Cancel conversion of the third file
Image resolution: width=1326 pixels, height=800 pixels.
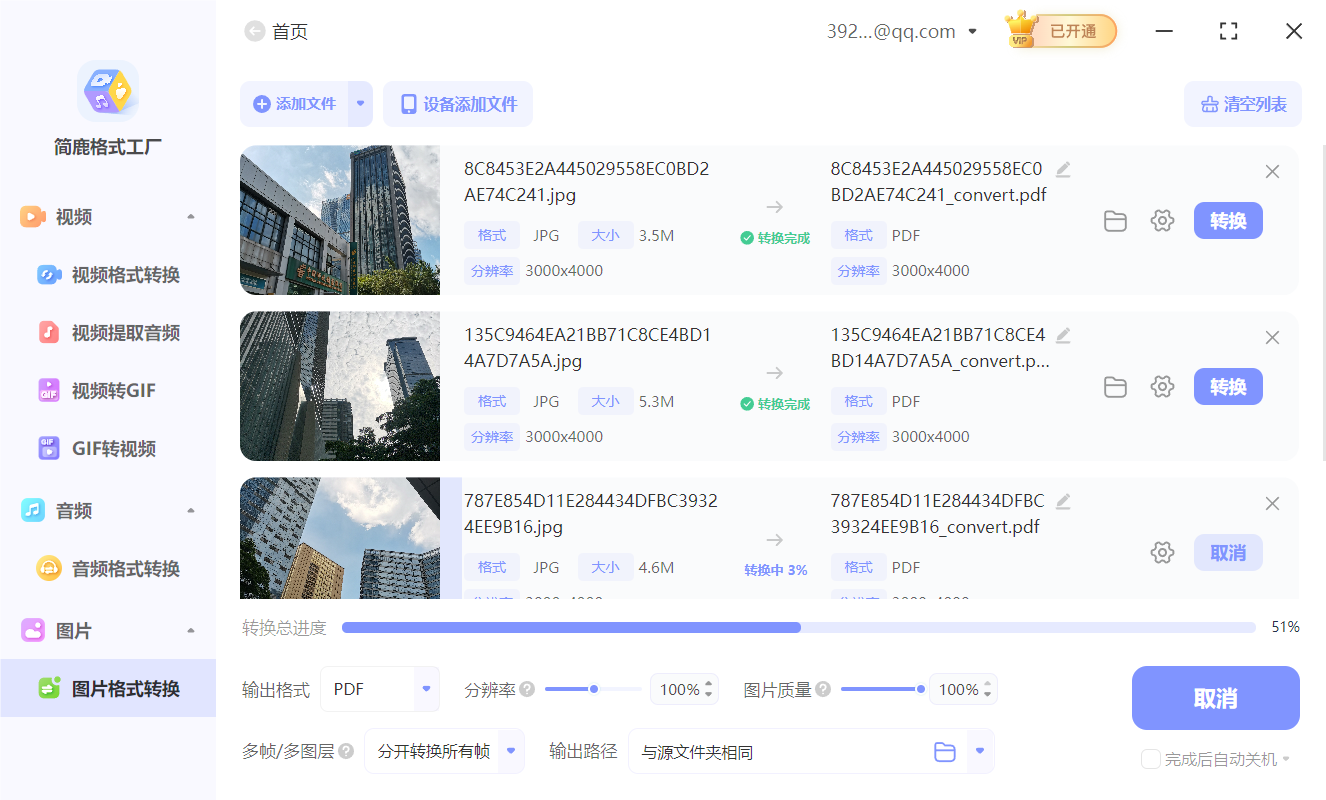(1228, 552)
